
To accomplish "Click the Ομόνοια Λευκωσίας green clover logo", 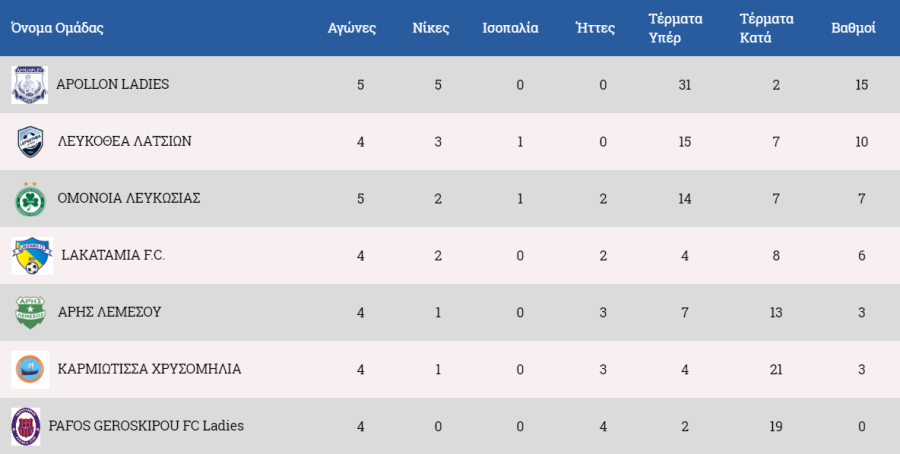I will [x=30, y=199].
